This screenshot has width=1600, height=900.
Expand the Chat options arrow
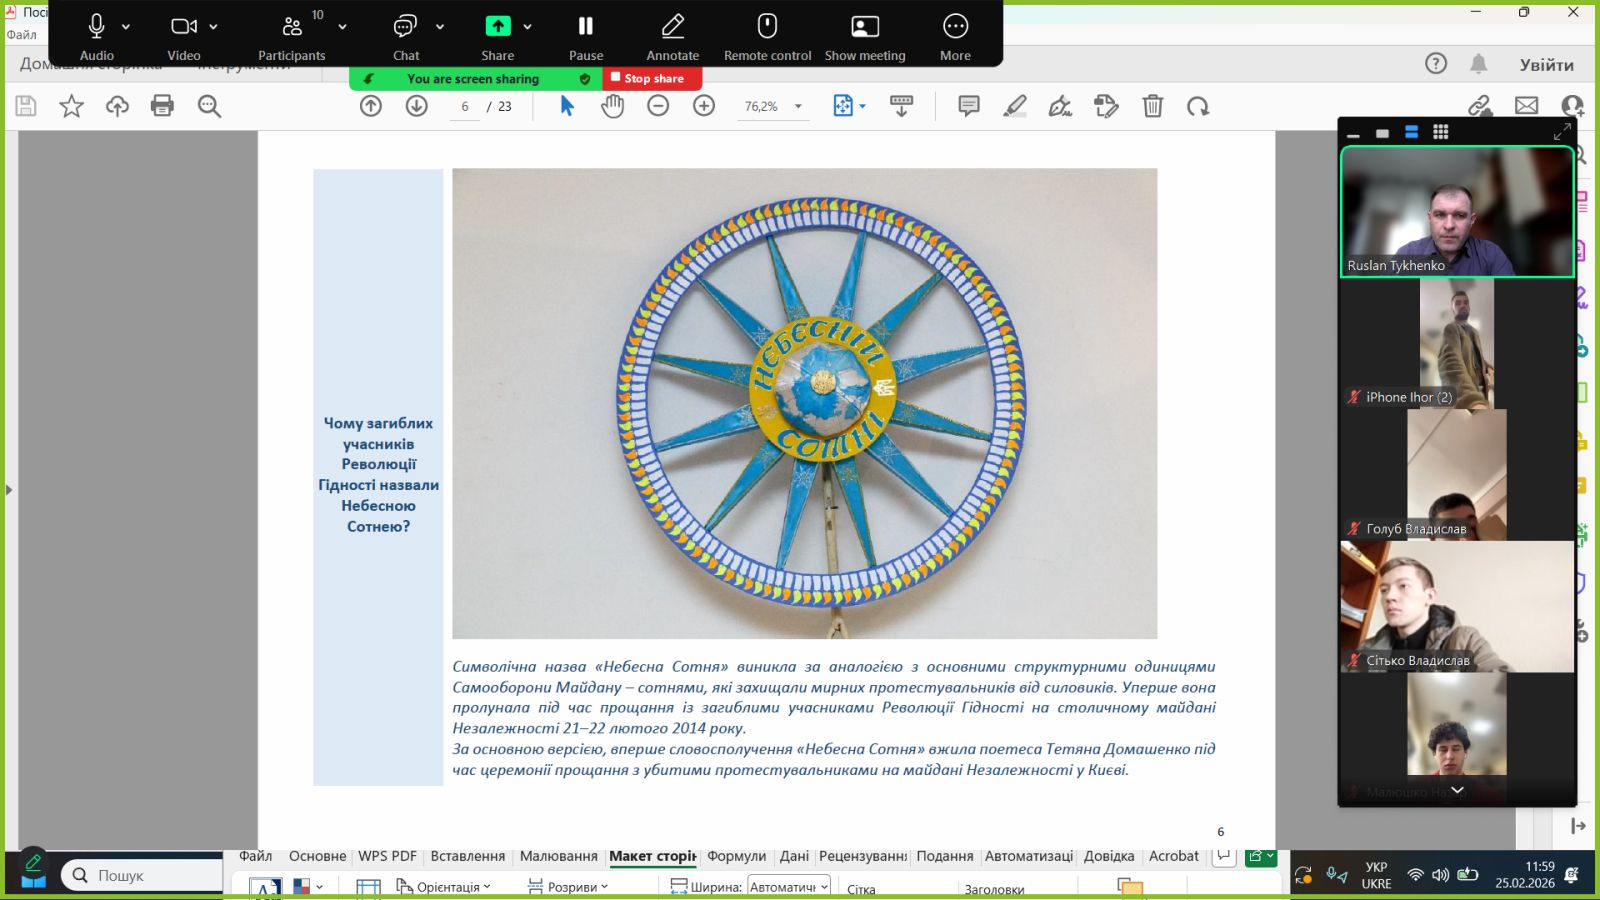pyautogui.click(x=440, y=27)
